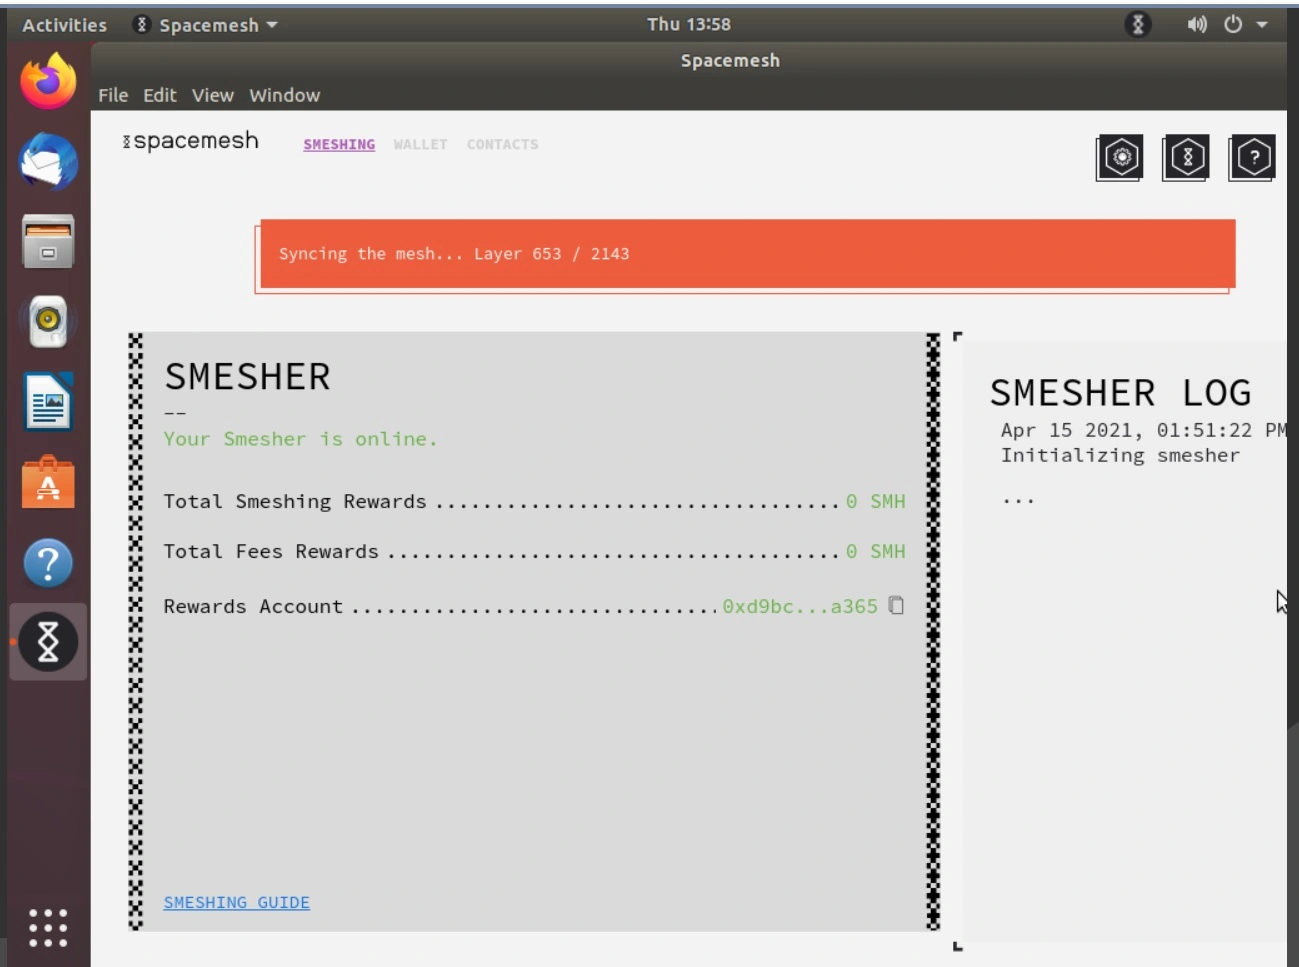Open the help question-mark hexagon icon

pos(1253,157)
